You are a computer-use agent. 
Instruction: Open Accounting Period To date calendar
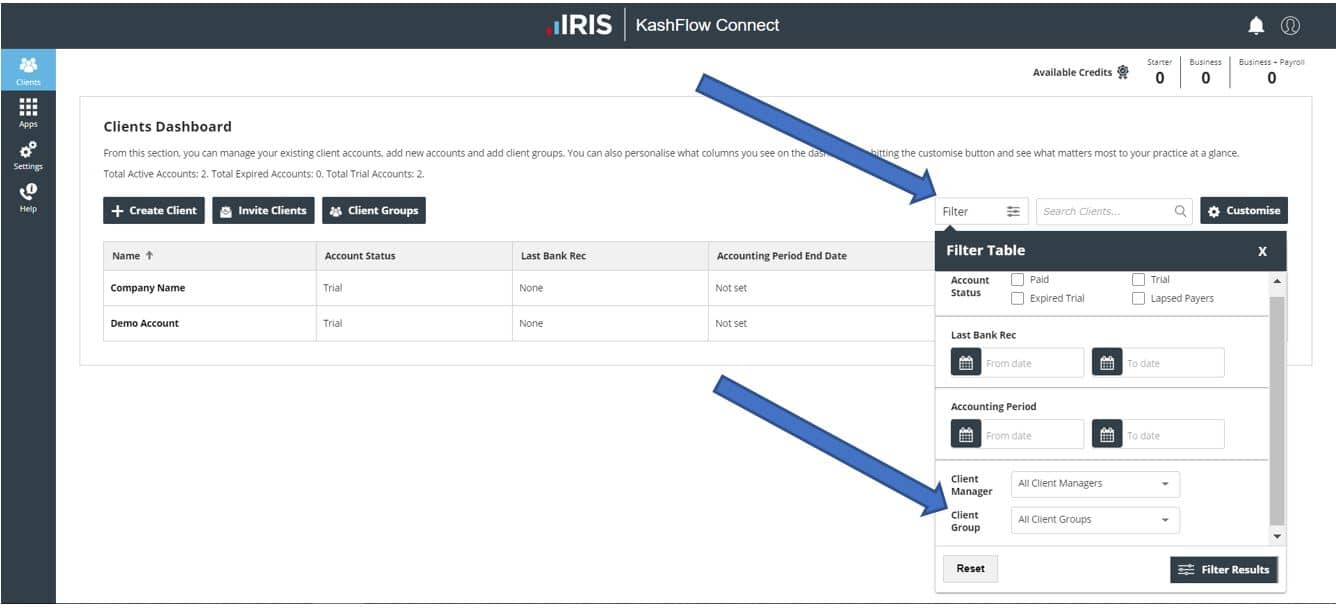[1107, 435]
